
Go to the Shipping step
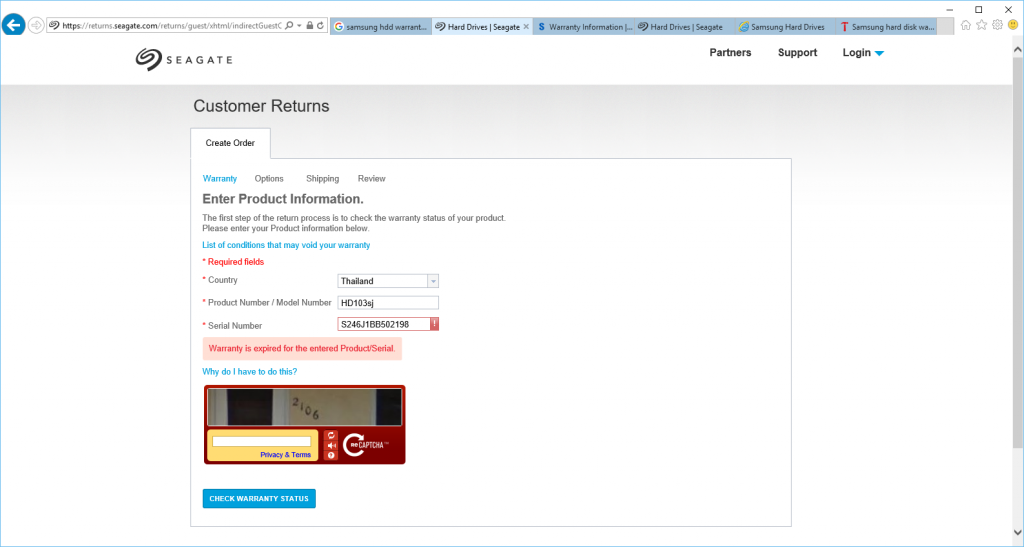click(323, 178)
